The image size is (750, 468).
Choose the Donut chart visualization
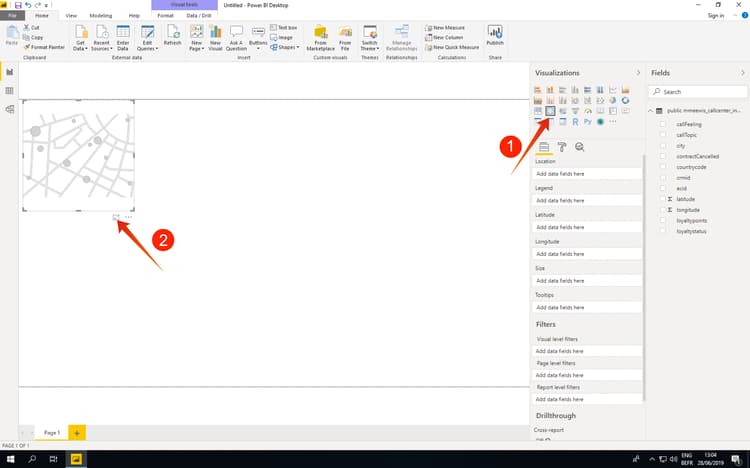pyautogui.click(x=625, y=100)
